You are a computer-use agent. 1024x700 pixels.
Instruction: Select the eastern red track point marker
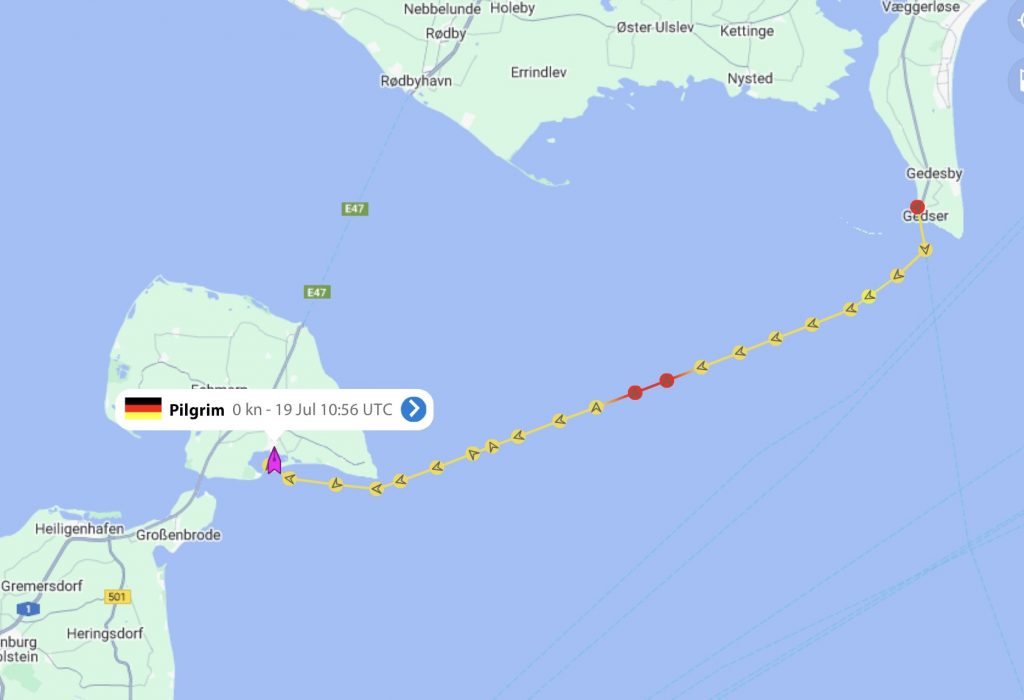[x=666, y=380]
